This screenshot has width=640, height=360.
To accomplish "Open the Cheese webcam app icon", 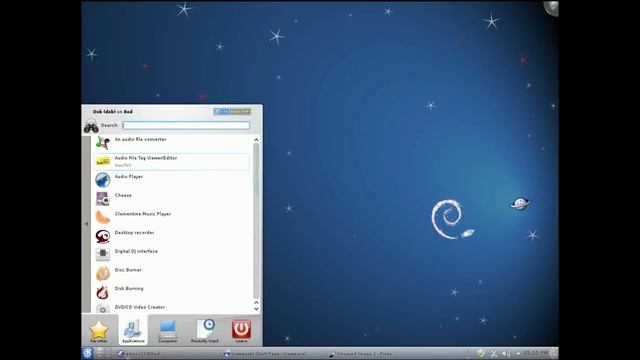I will click(x=102, y=199).
